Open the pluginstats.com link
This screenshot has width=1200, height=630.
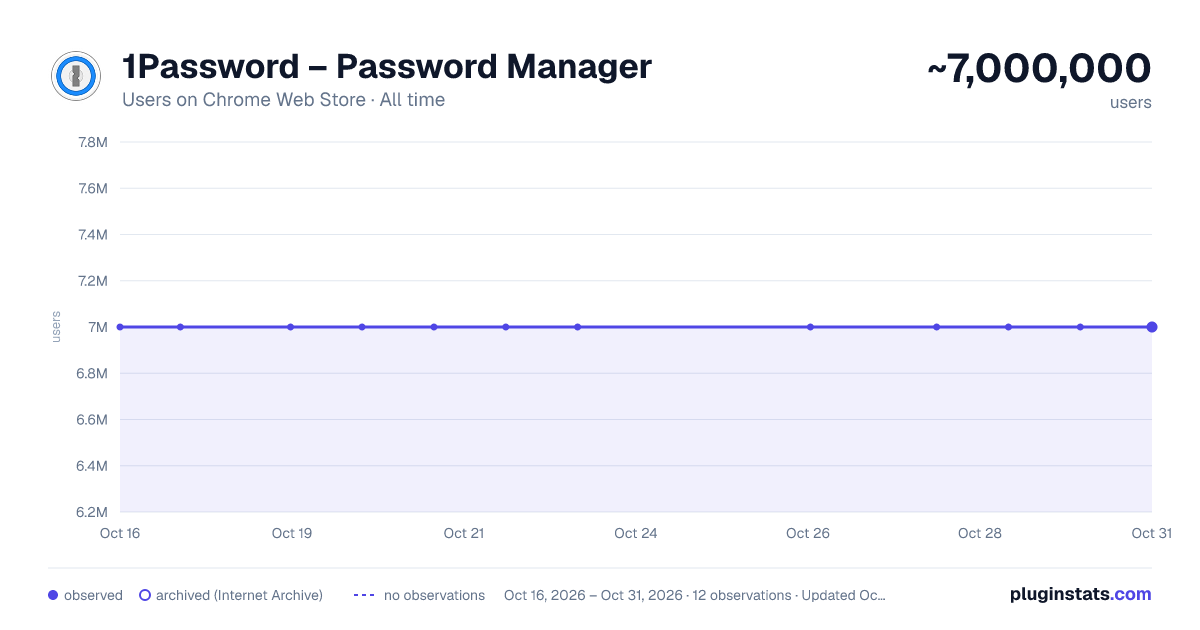(1081, 594)
